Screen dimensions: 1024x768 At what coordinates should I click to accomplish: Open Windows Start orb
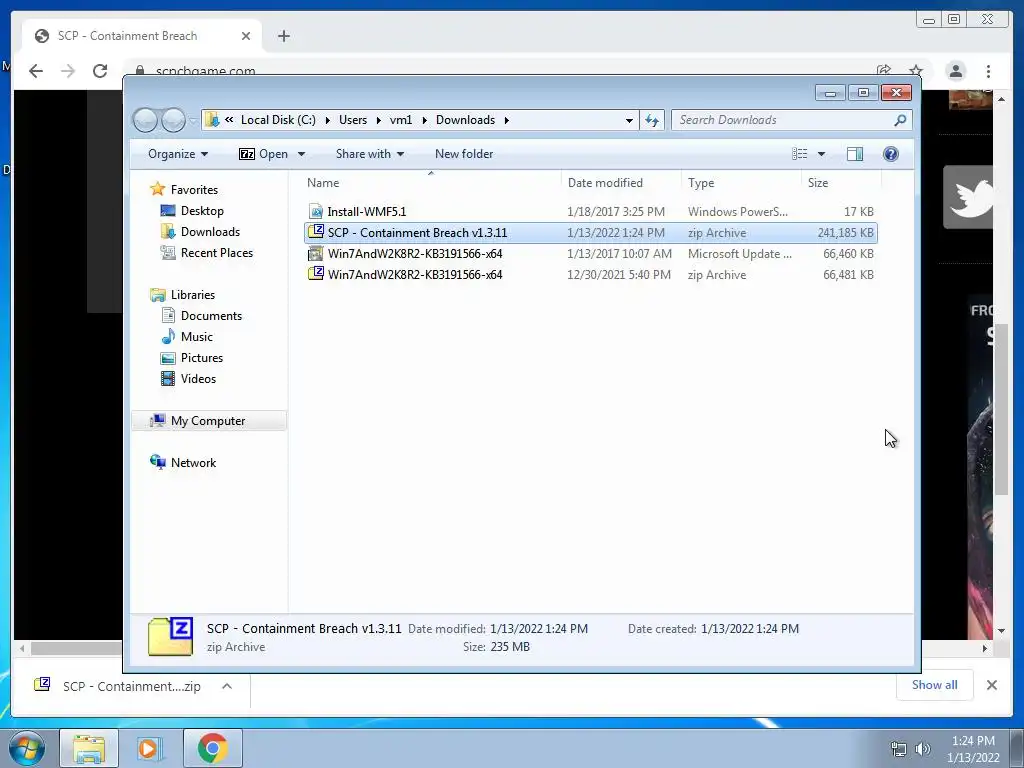(x=27, y=748)
